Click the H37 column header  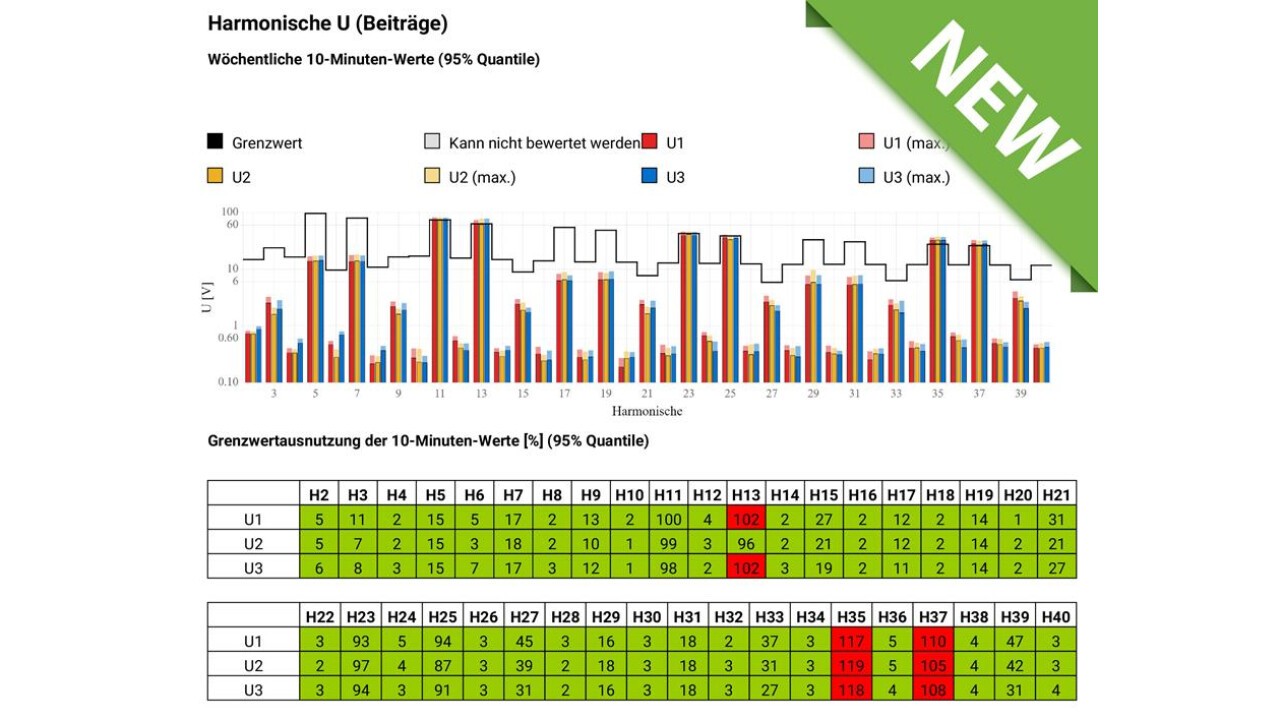tap(934, 617)
